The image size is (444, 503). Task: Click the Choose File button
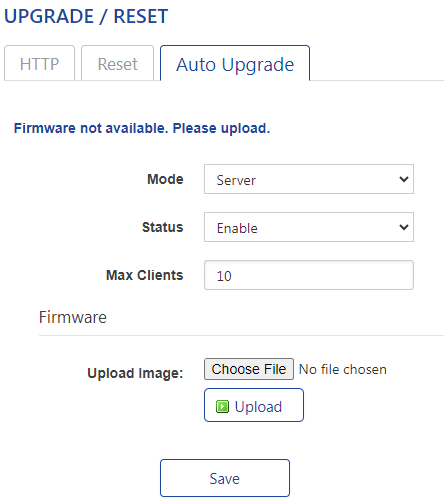coord(249,369)
